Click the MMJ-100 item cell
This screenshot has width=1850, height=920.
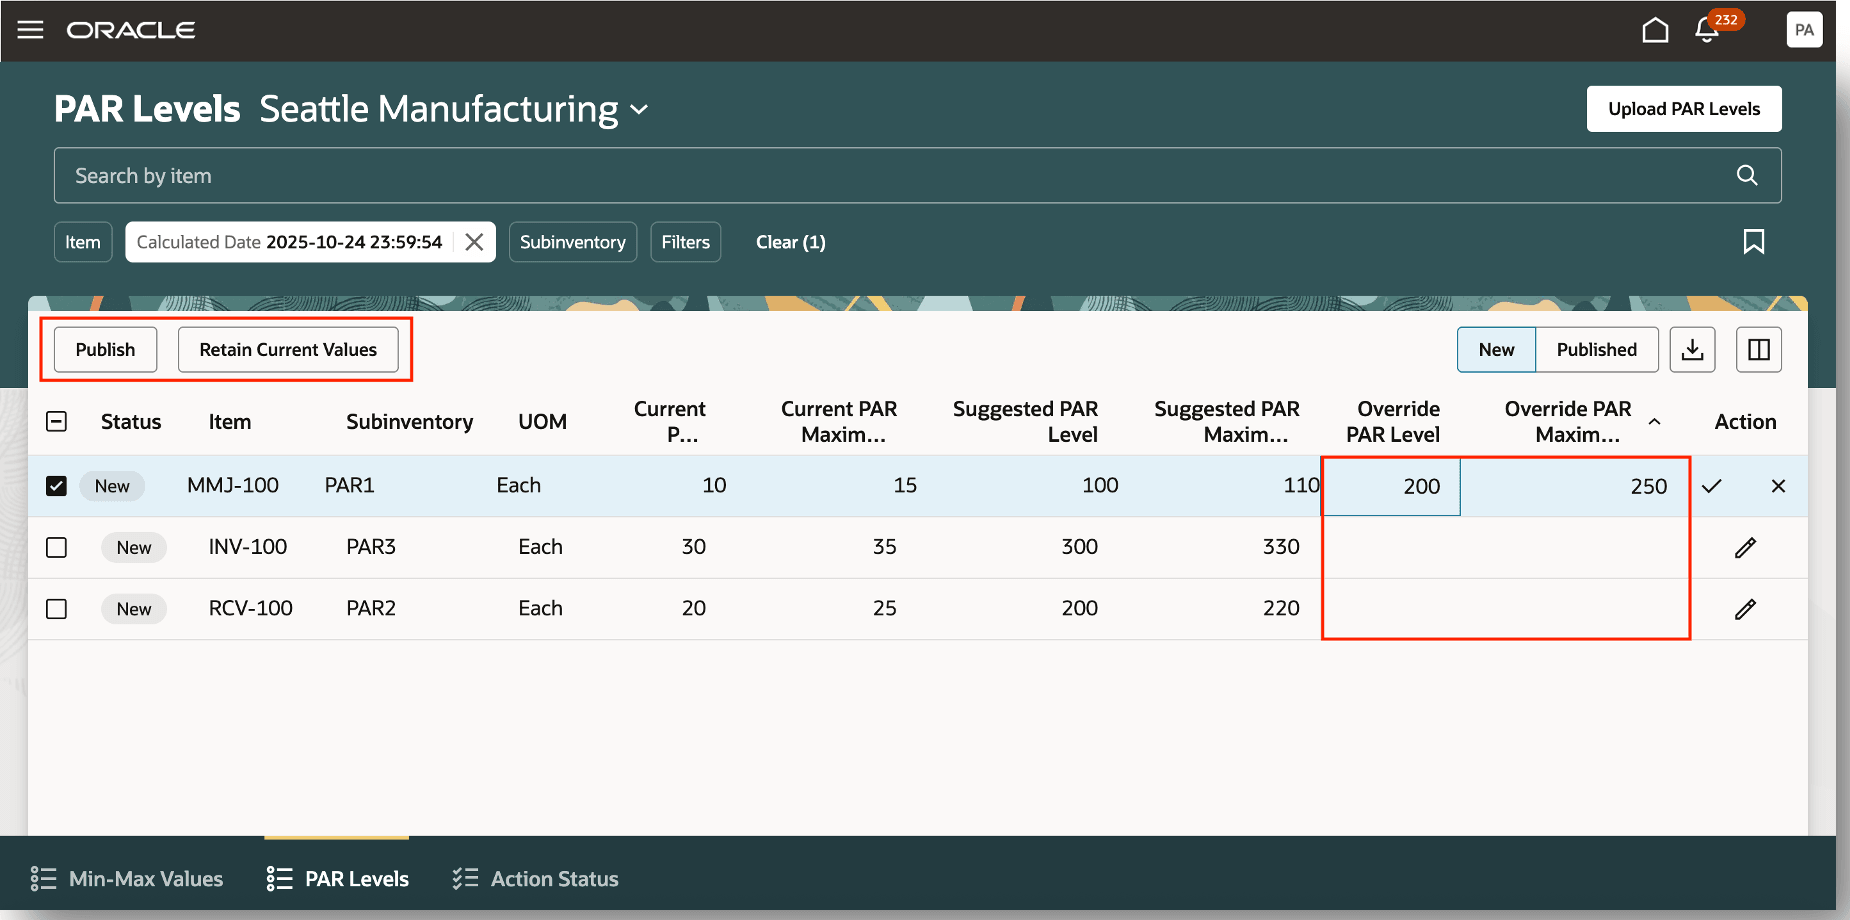click(233, 485)
